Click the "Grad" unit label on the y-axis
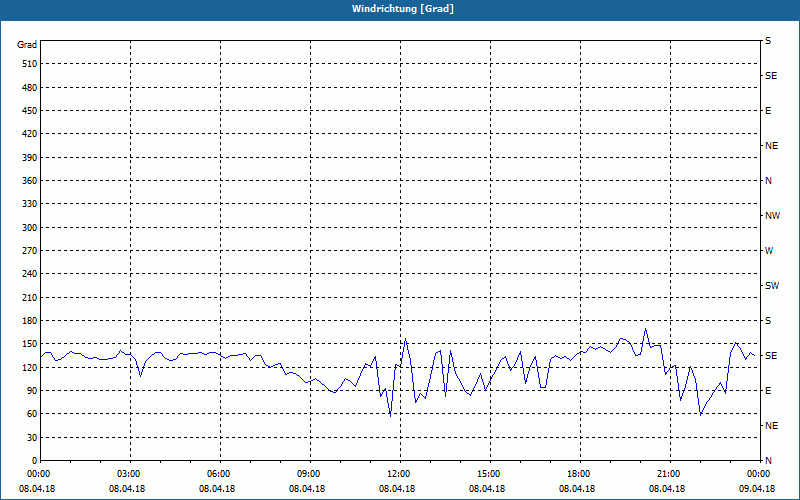 [x=27, y=45]
